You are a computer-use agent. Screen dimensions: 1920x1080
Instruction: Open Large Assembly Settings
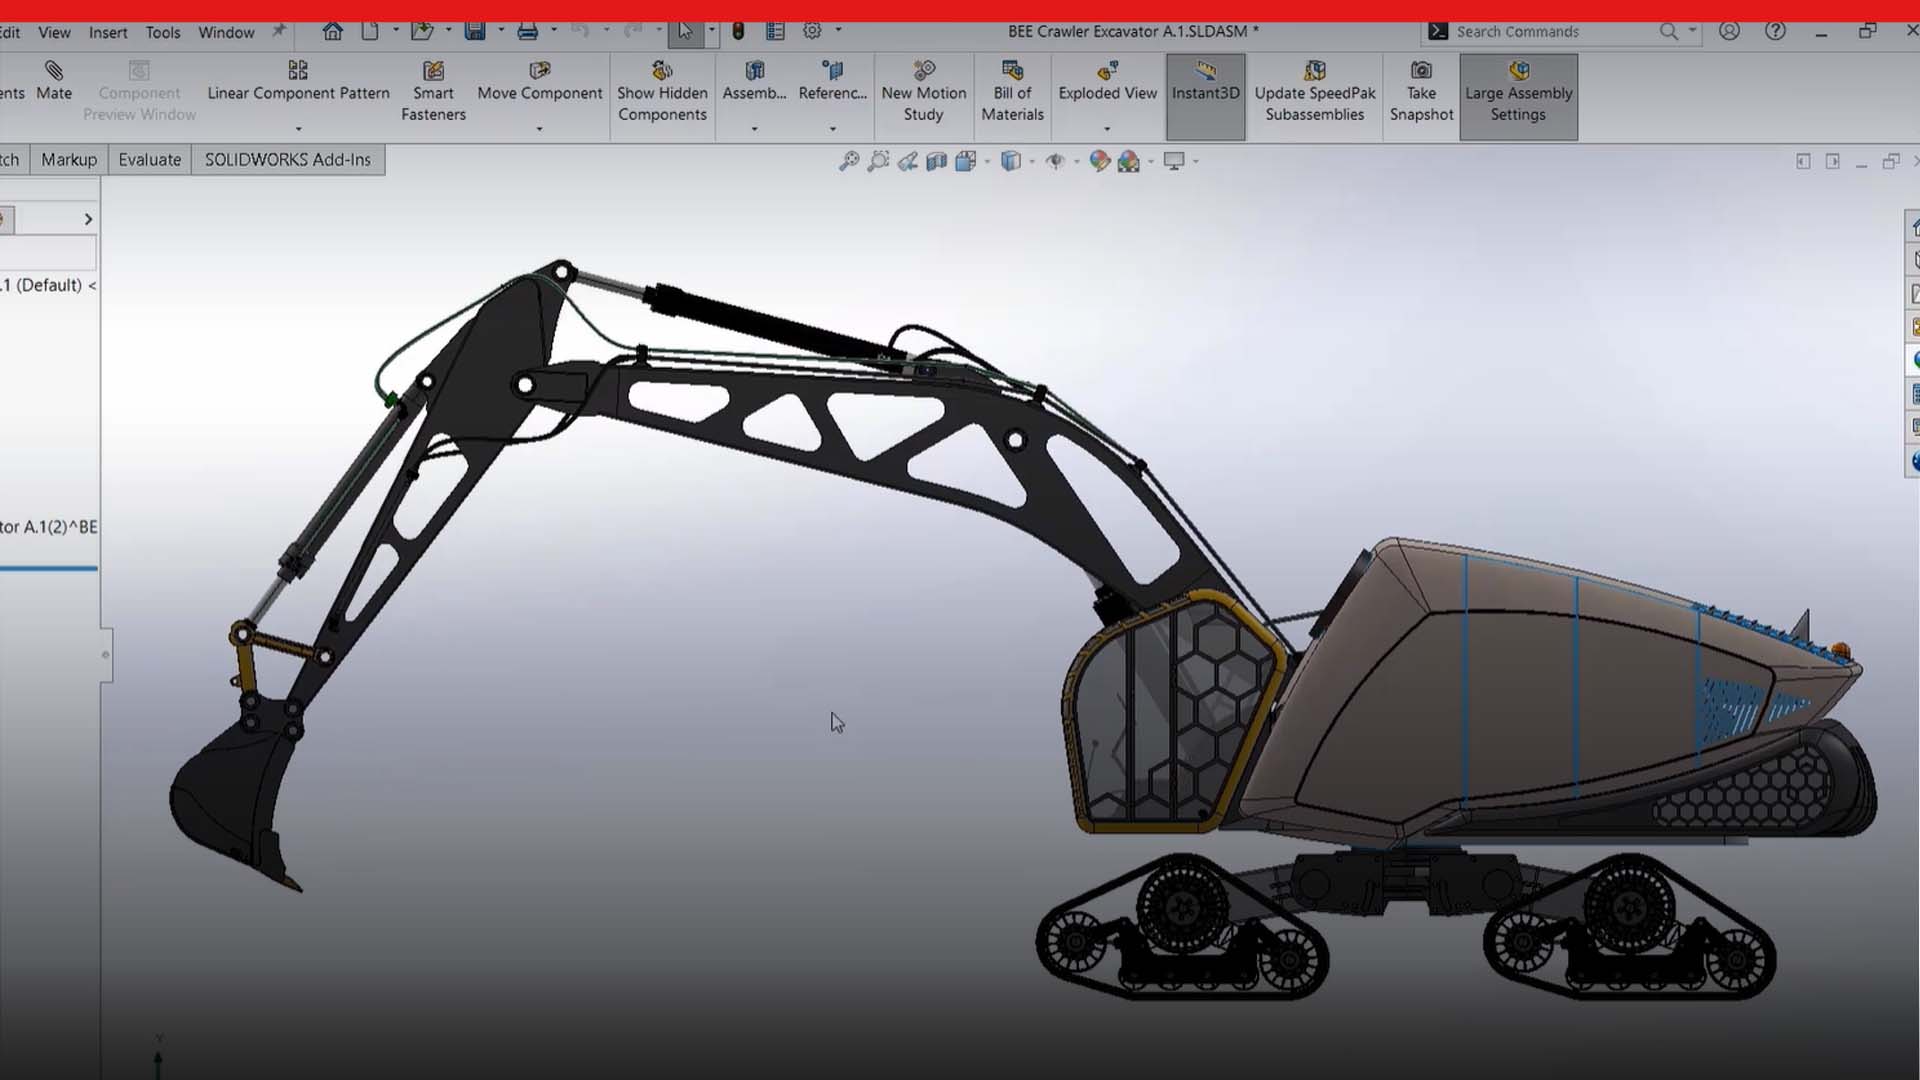coord(1518,90)
